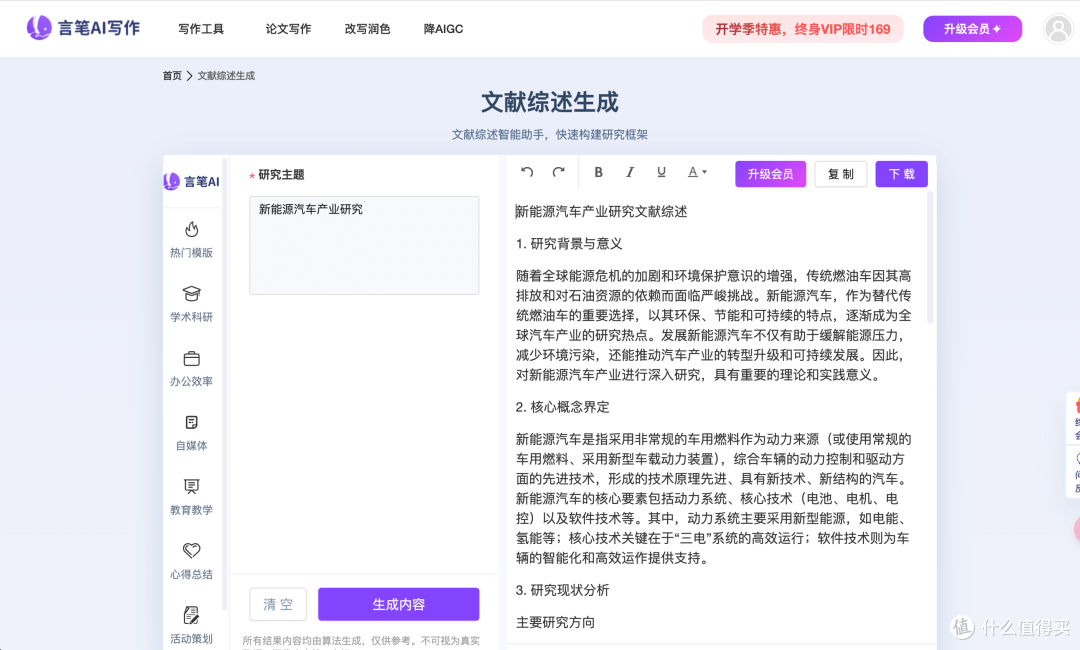Click the title 新能源汽车产业研究文献综述 in editor
This screenshot has height=650, width=1080.
pos(601,211)
